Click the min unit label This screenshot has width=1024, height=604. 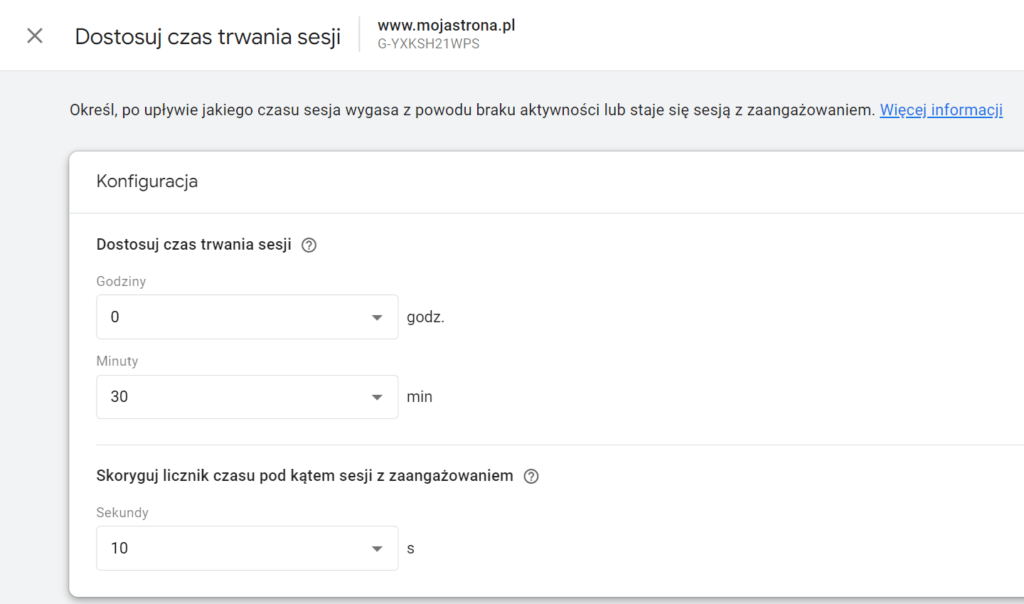click(x=419, y=397)
